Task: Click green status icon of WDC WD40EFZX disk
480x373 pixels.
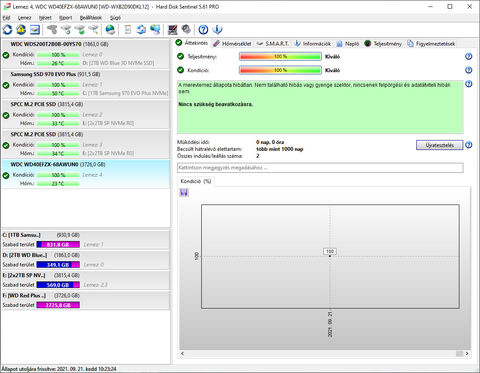Action: click(x=6, y=175)
